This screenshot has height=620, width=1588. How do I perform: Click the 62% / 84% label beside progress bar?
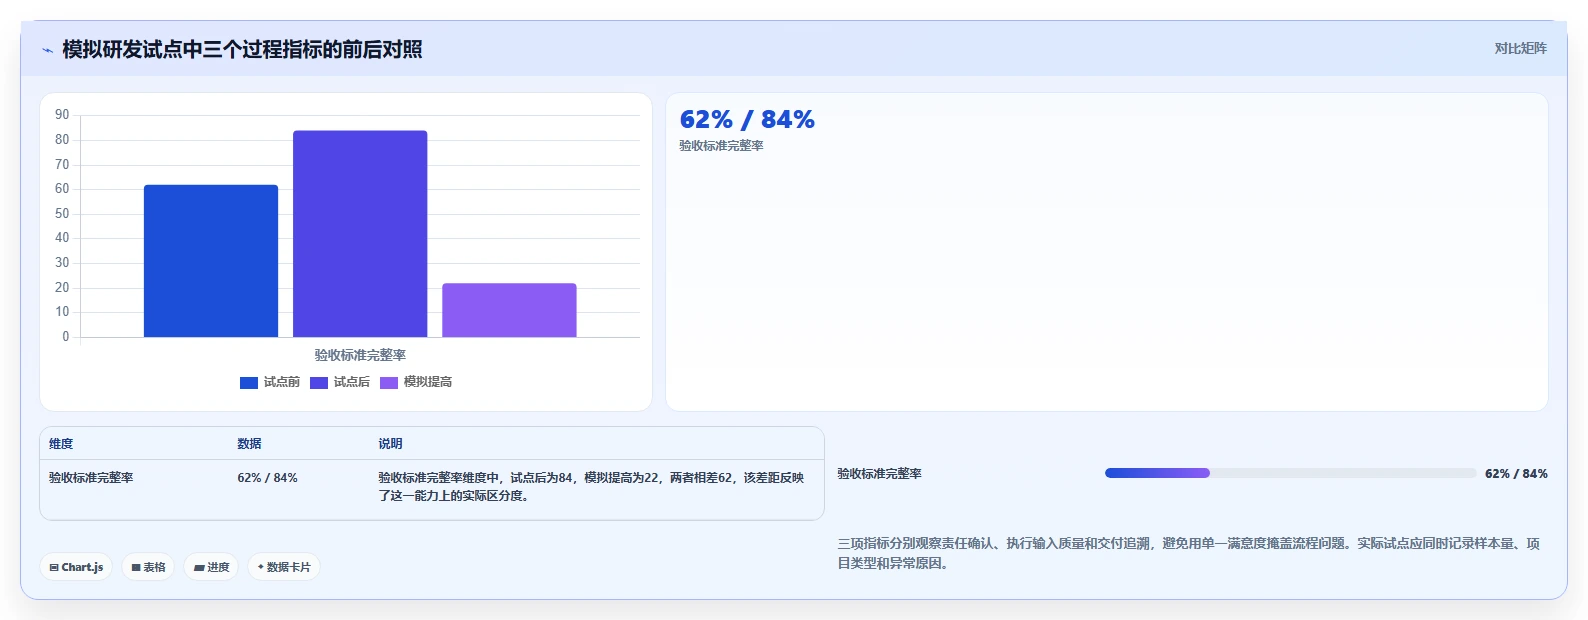(1516, 474)
